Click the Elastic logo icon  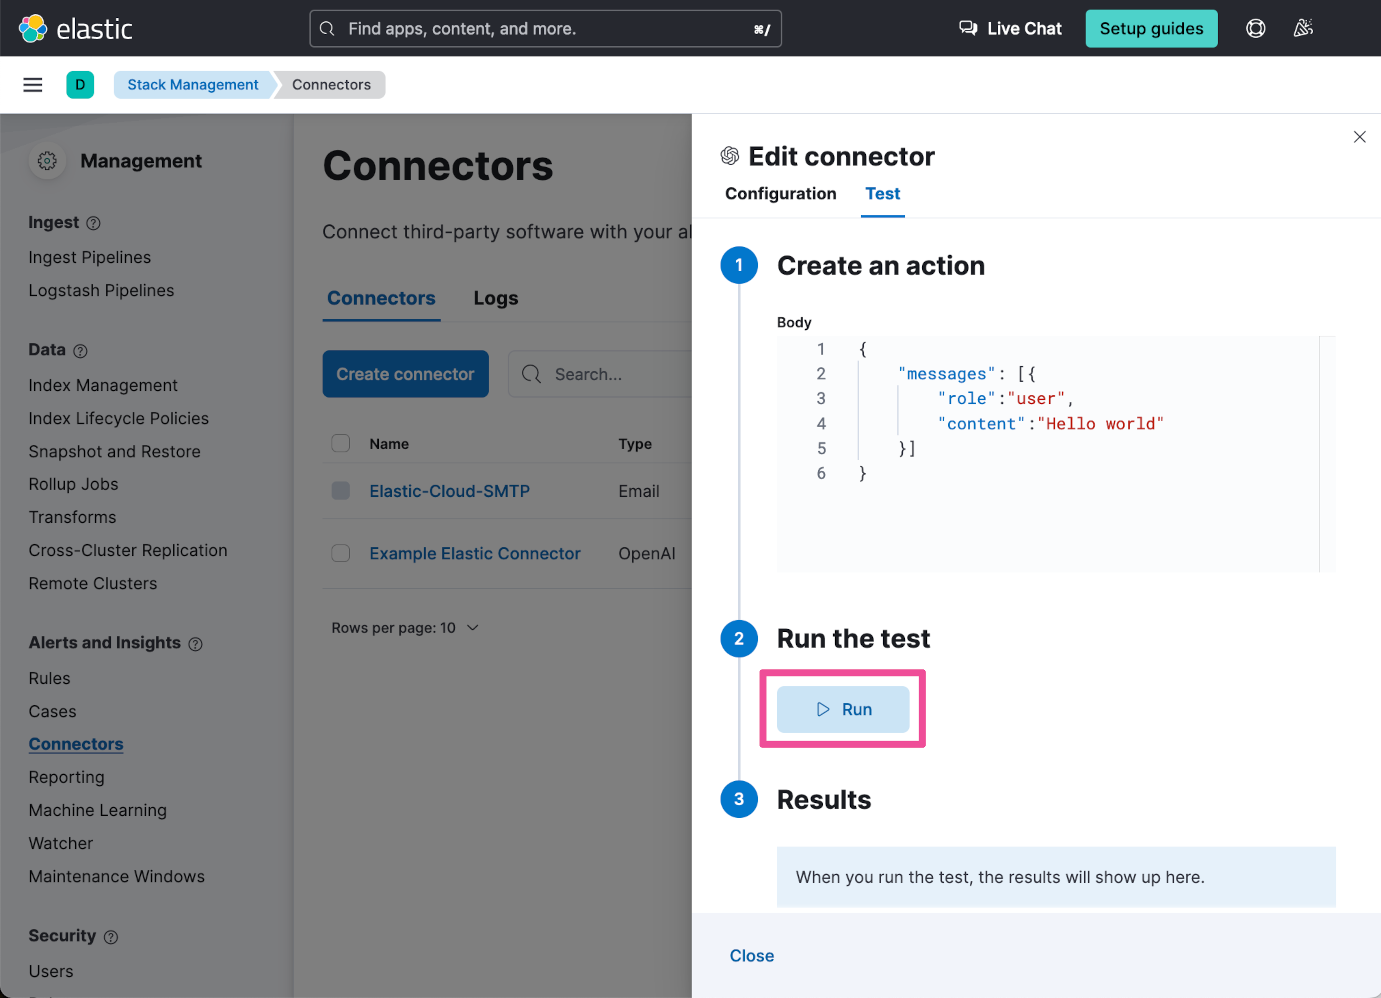33,29
